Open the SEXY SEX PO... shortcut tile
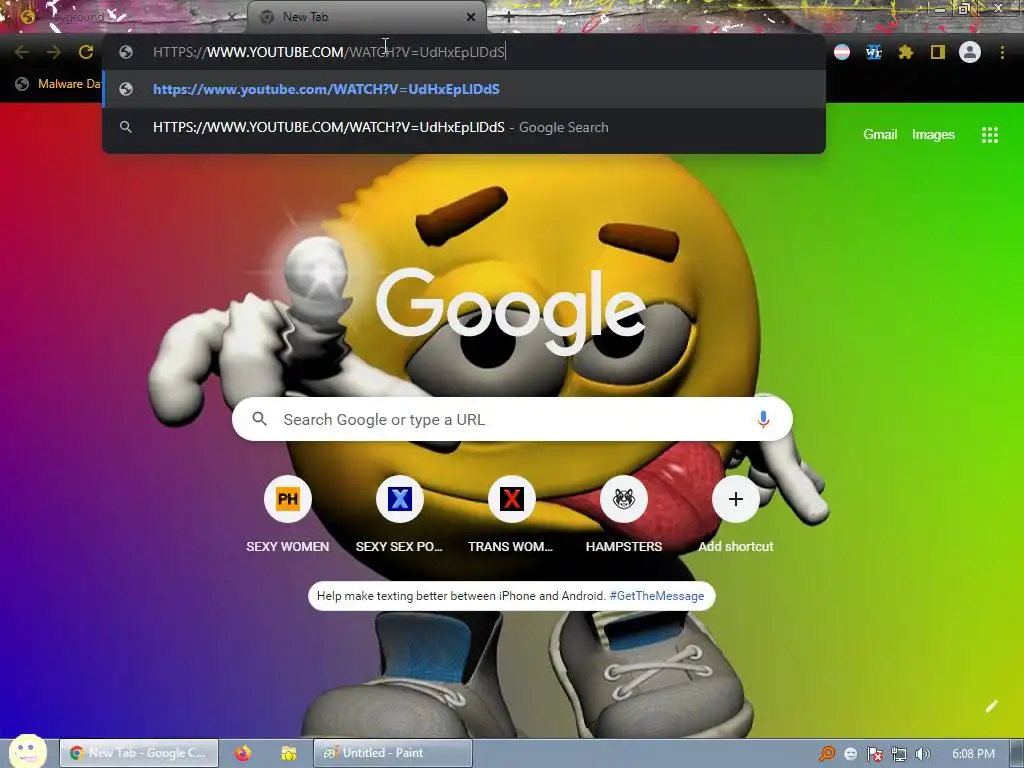 (x=399, y=515)
